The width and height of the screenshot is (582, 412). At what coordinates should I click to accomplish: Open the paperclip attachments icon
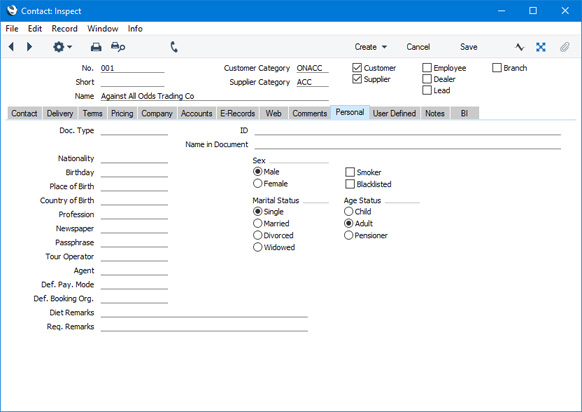(x=565, y=47)
